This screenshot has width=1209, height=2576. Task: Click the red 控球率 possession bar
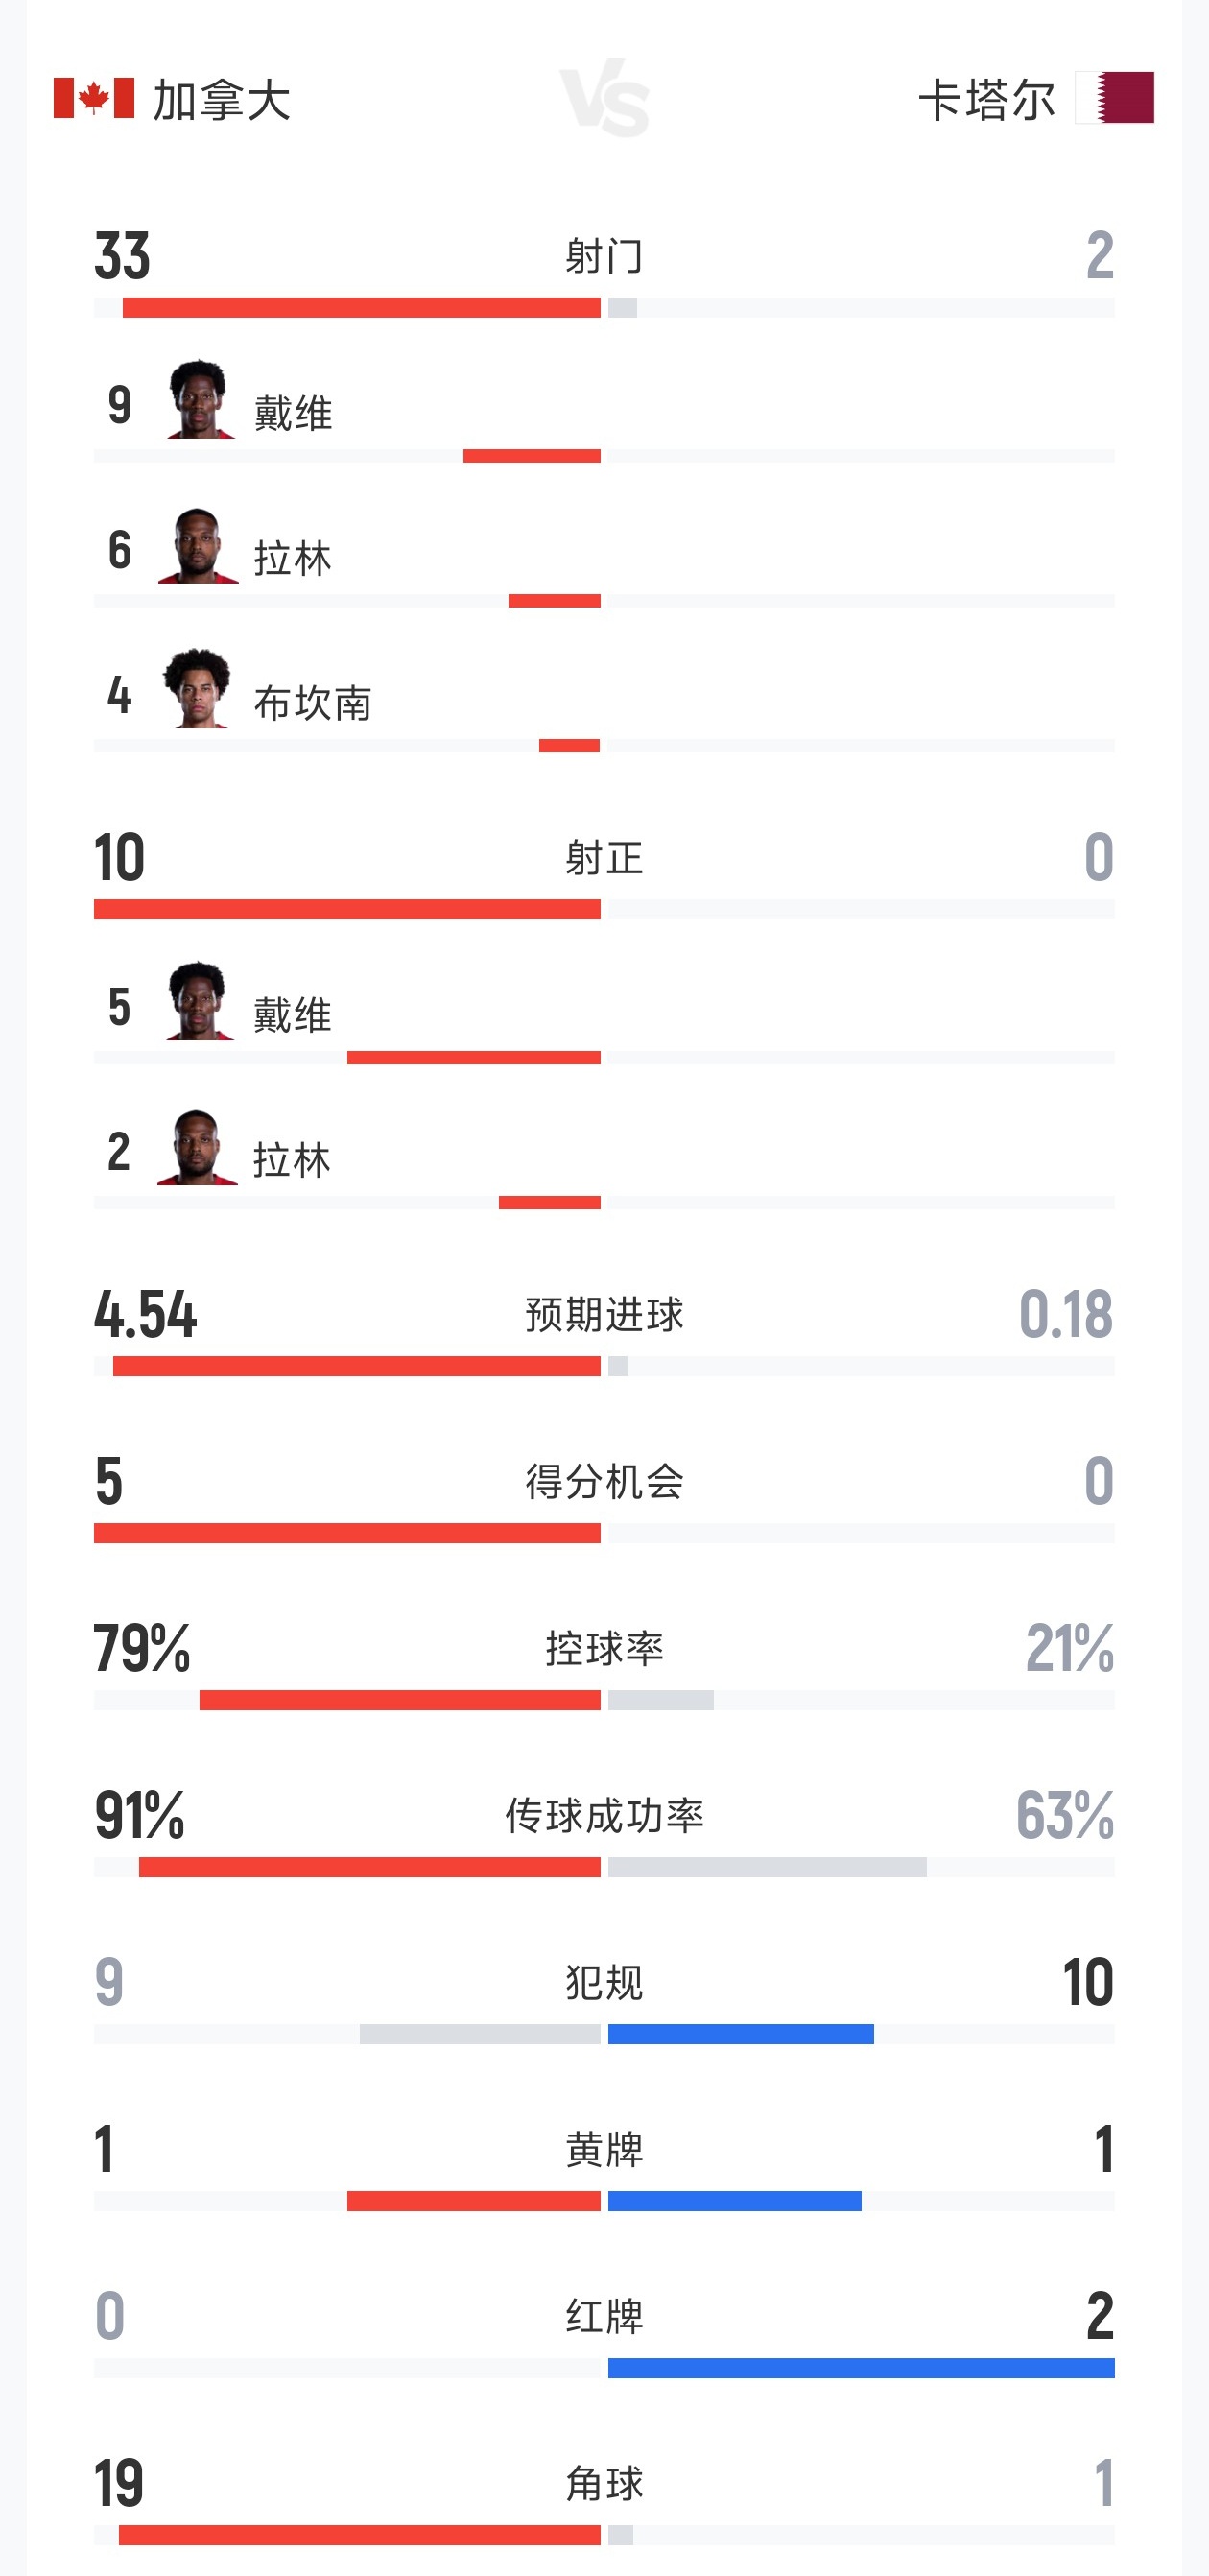click(x=400, y=1700)
